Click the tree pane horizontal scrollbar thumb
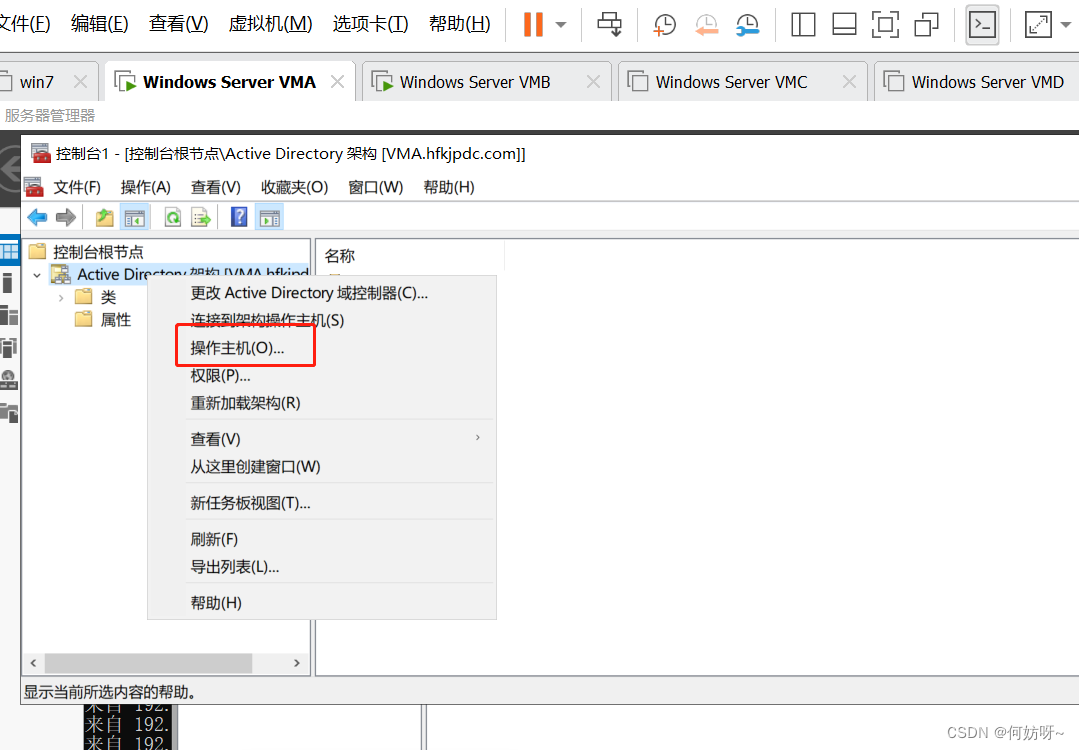This screenshot has width=1079, height=750. click(148, 662)
